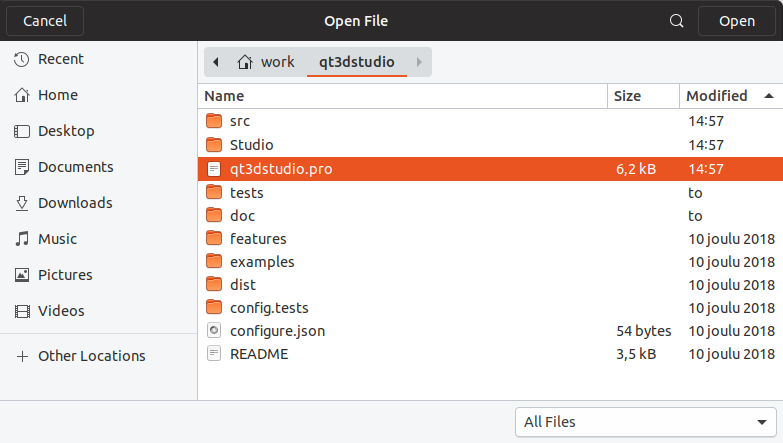
Task: Click the left arrow in path bar
Action: pyautogui.click(x=216, y=62)
